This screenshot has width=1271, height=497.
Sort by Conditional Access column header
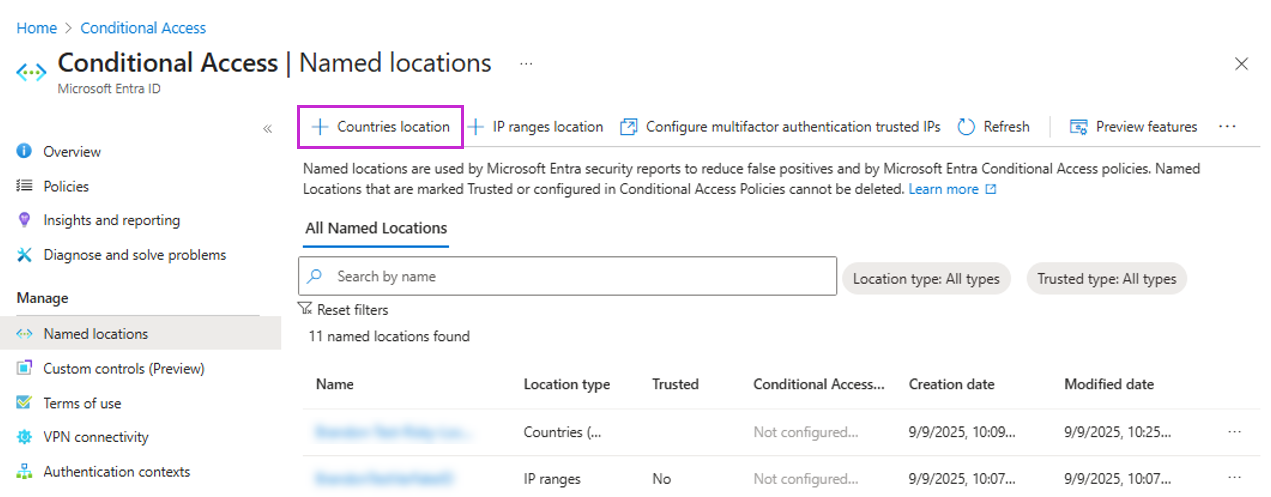819,384
